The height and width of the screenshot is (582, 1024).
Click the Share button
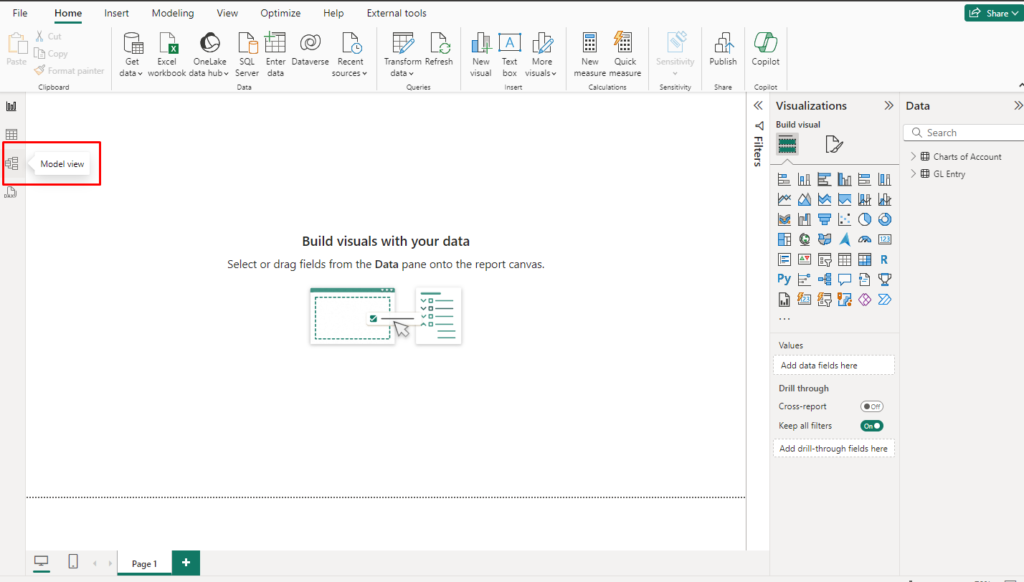992,12
